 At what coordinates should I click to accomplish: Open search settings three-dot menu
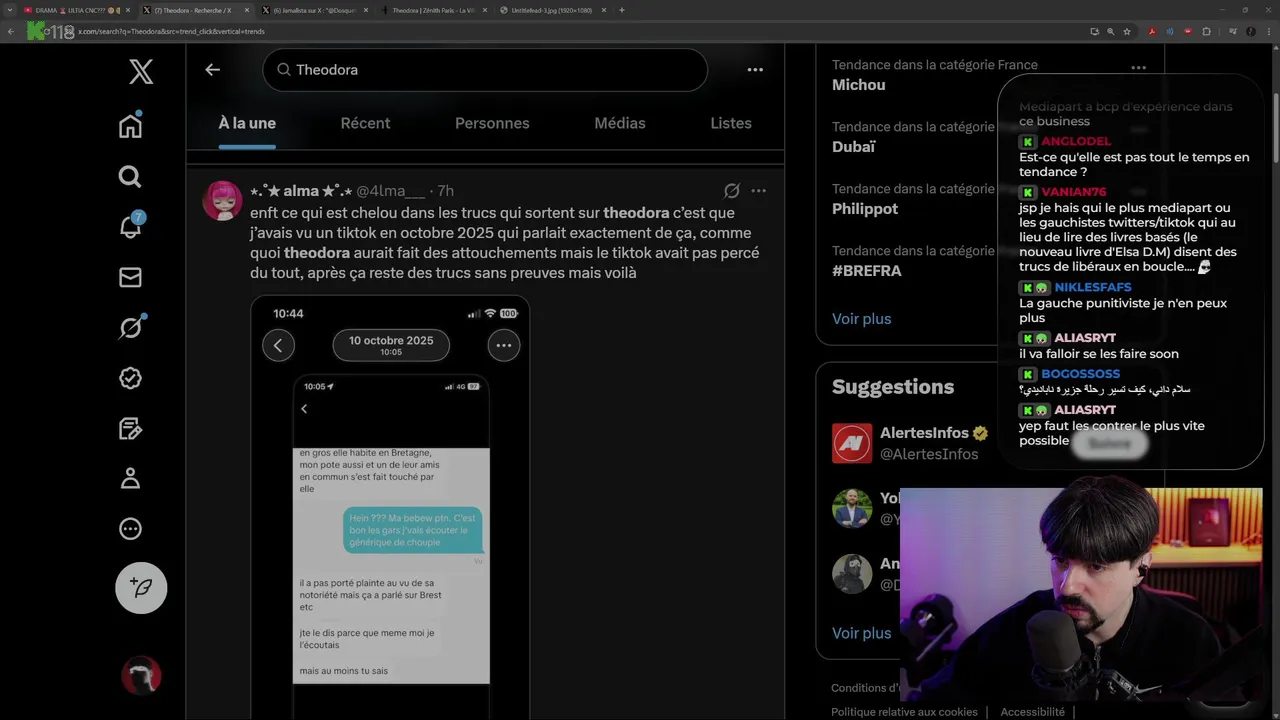pos(755,70)
